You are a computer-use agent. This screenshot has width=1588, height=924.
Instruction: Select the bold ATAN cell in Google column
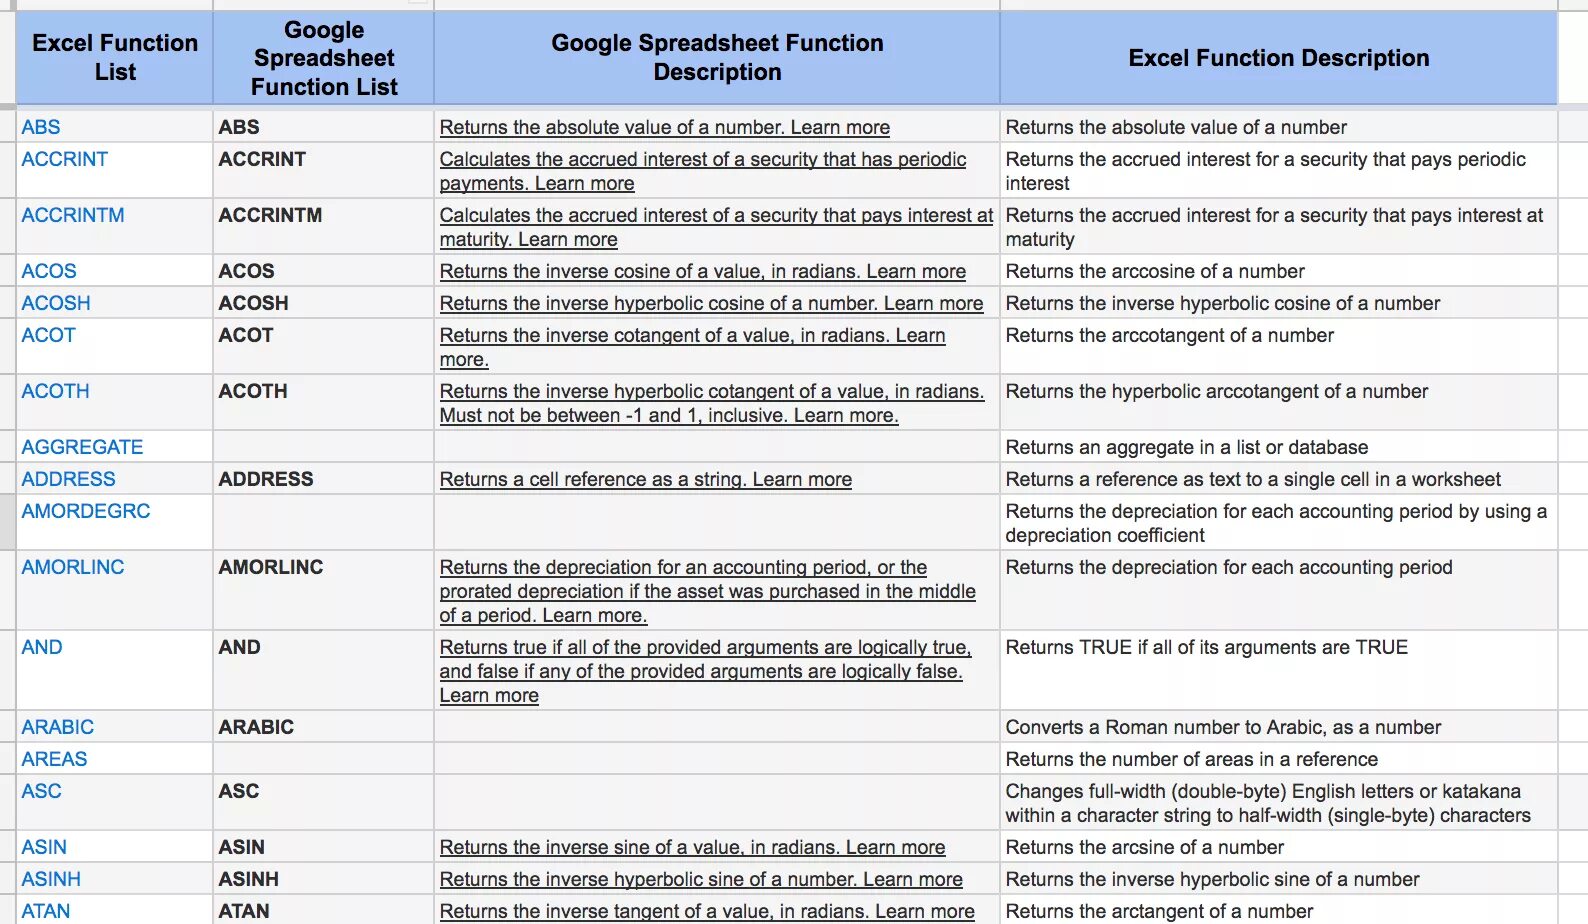tap(324, 910)
